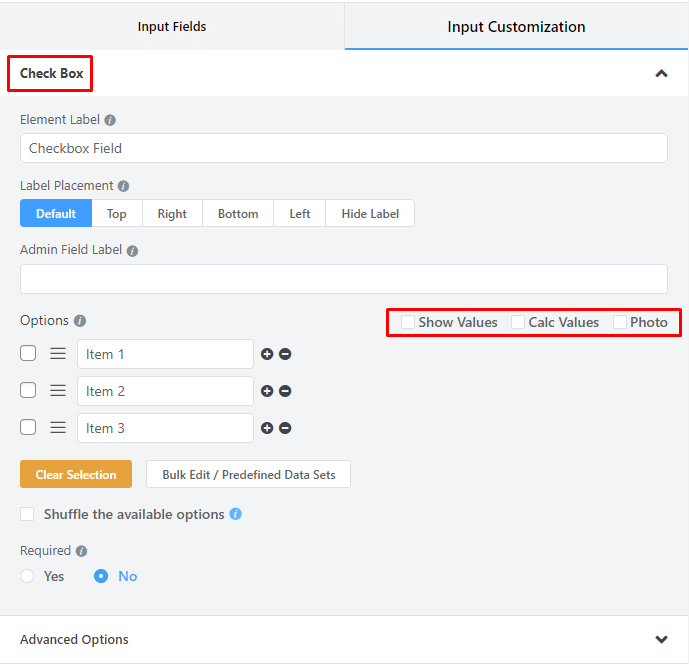The image size is (689, 664).
Task: Click the info icon beside Label Placement
Action: pos(123,186)
